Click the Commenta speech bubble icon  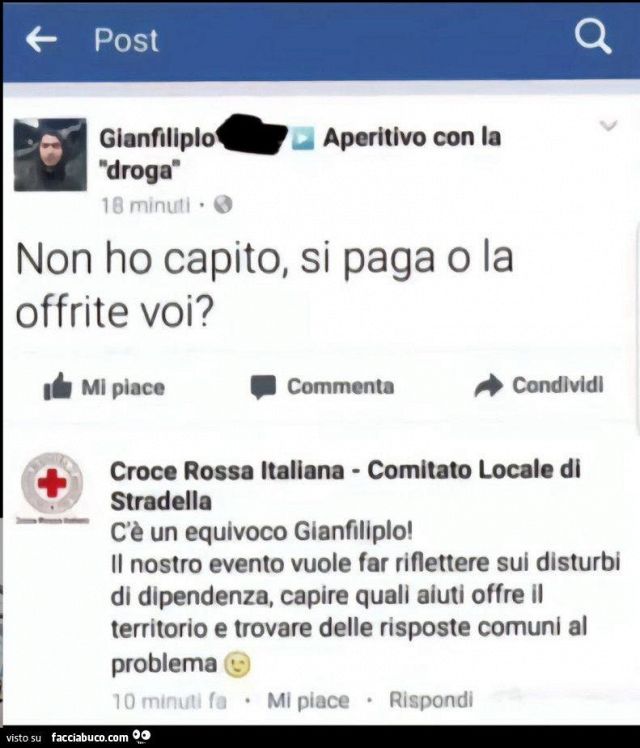263,387
